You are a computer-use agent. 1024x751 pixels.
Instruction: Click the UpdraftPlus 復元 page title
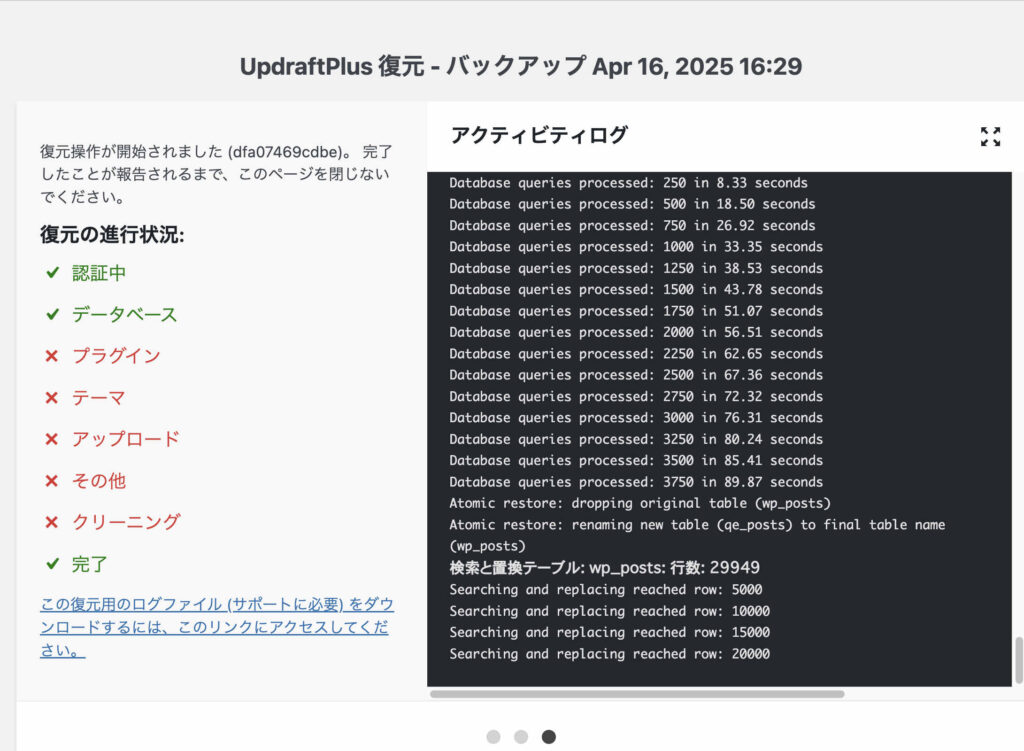tap(520, 66)
